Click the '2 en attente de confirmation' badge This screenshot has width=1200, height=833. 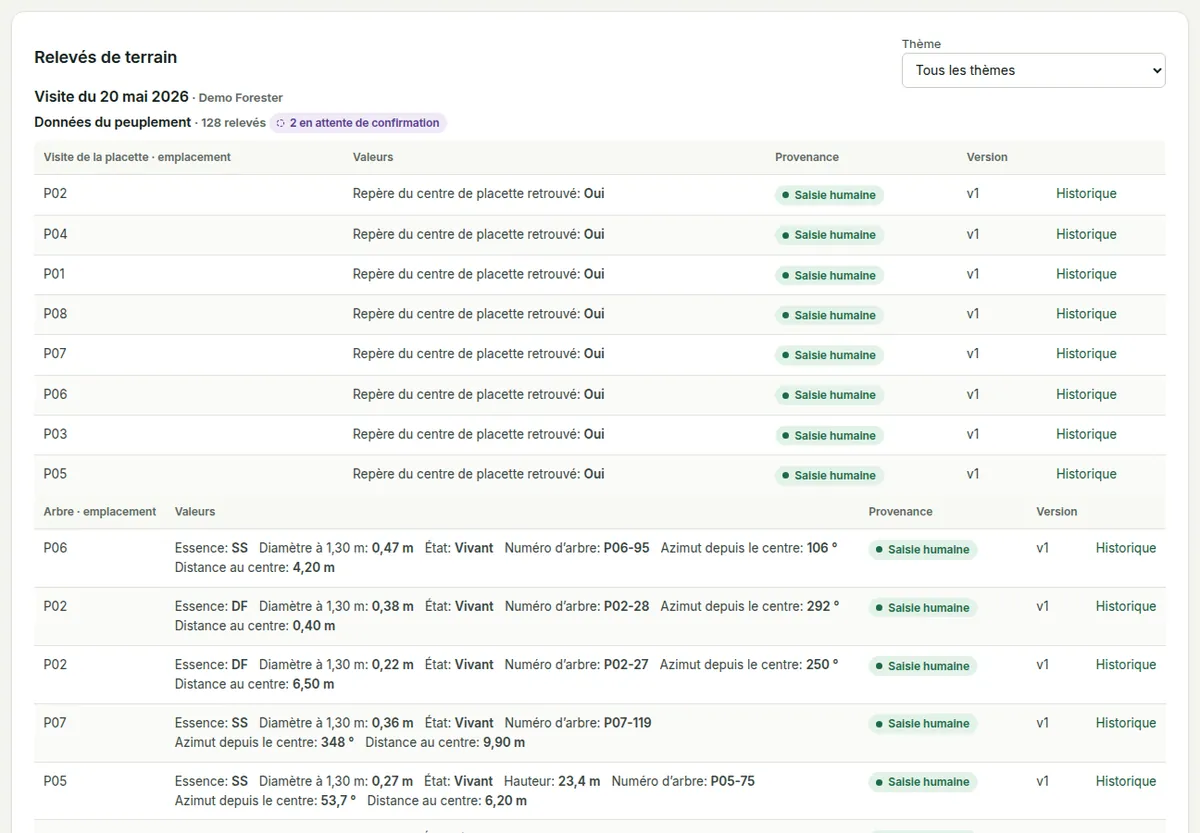coord(358,123)
